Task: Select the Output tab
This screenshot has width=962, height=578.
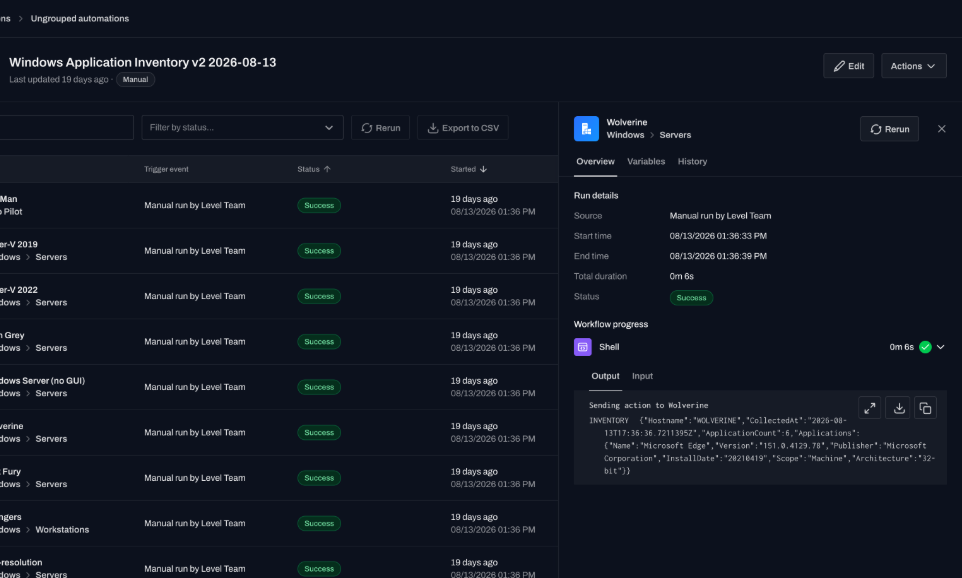Action: tap(605, 376)
